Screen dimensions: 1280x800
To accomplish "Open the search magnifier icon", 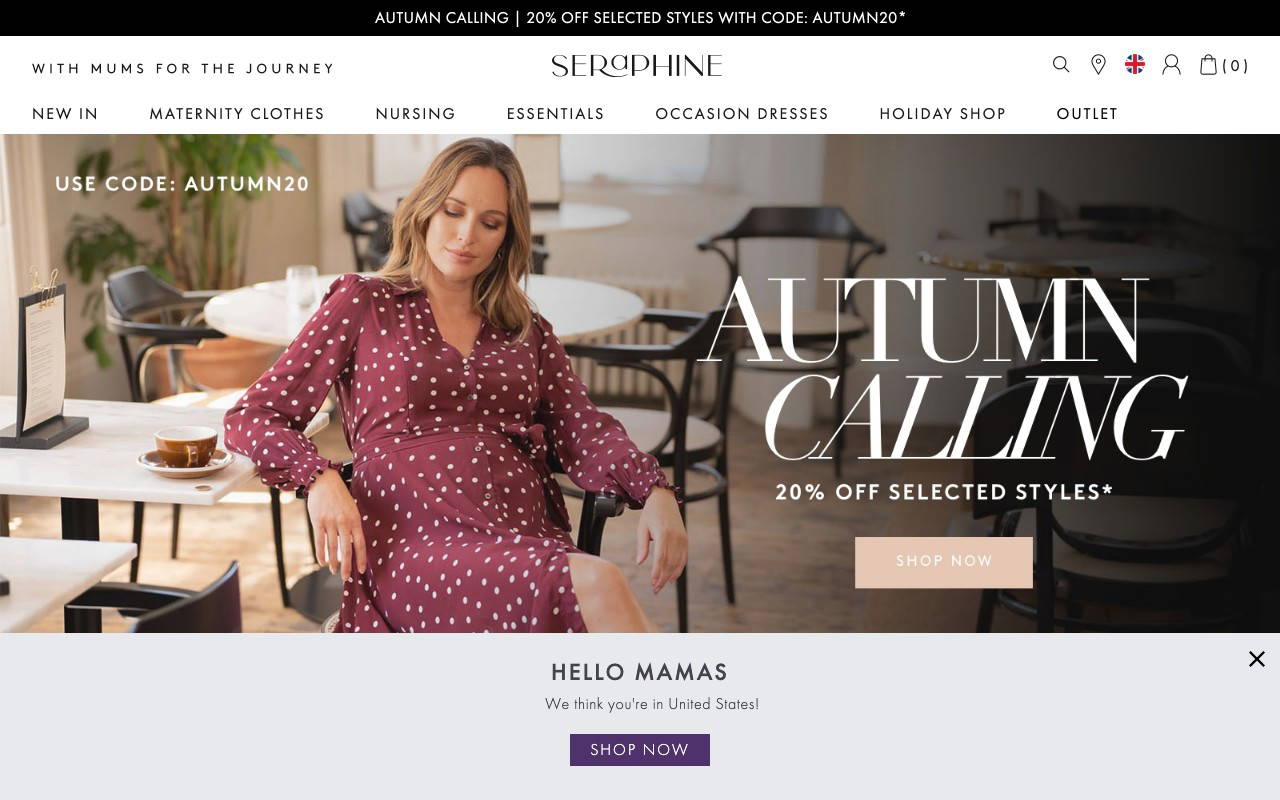I will pos(1061,65).
